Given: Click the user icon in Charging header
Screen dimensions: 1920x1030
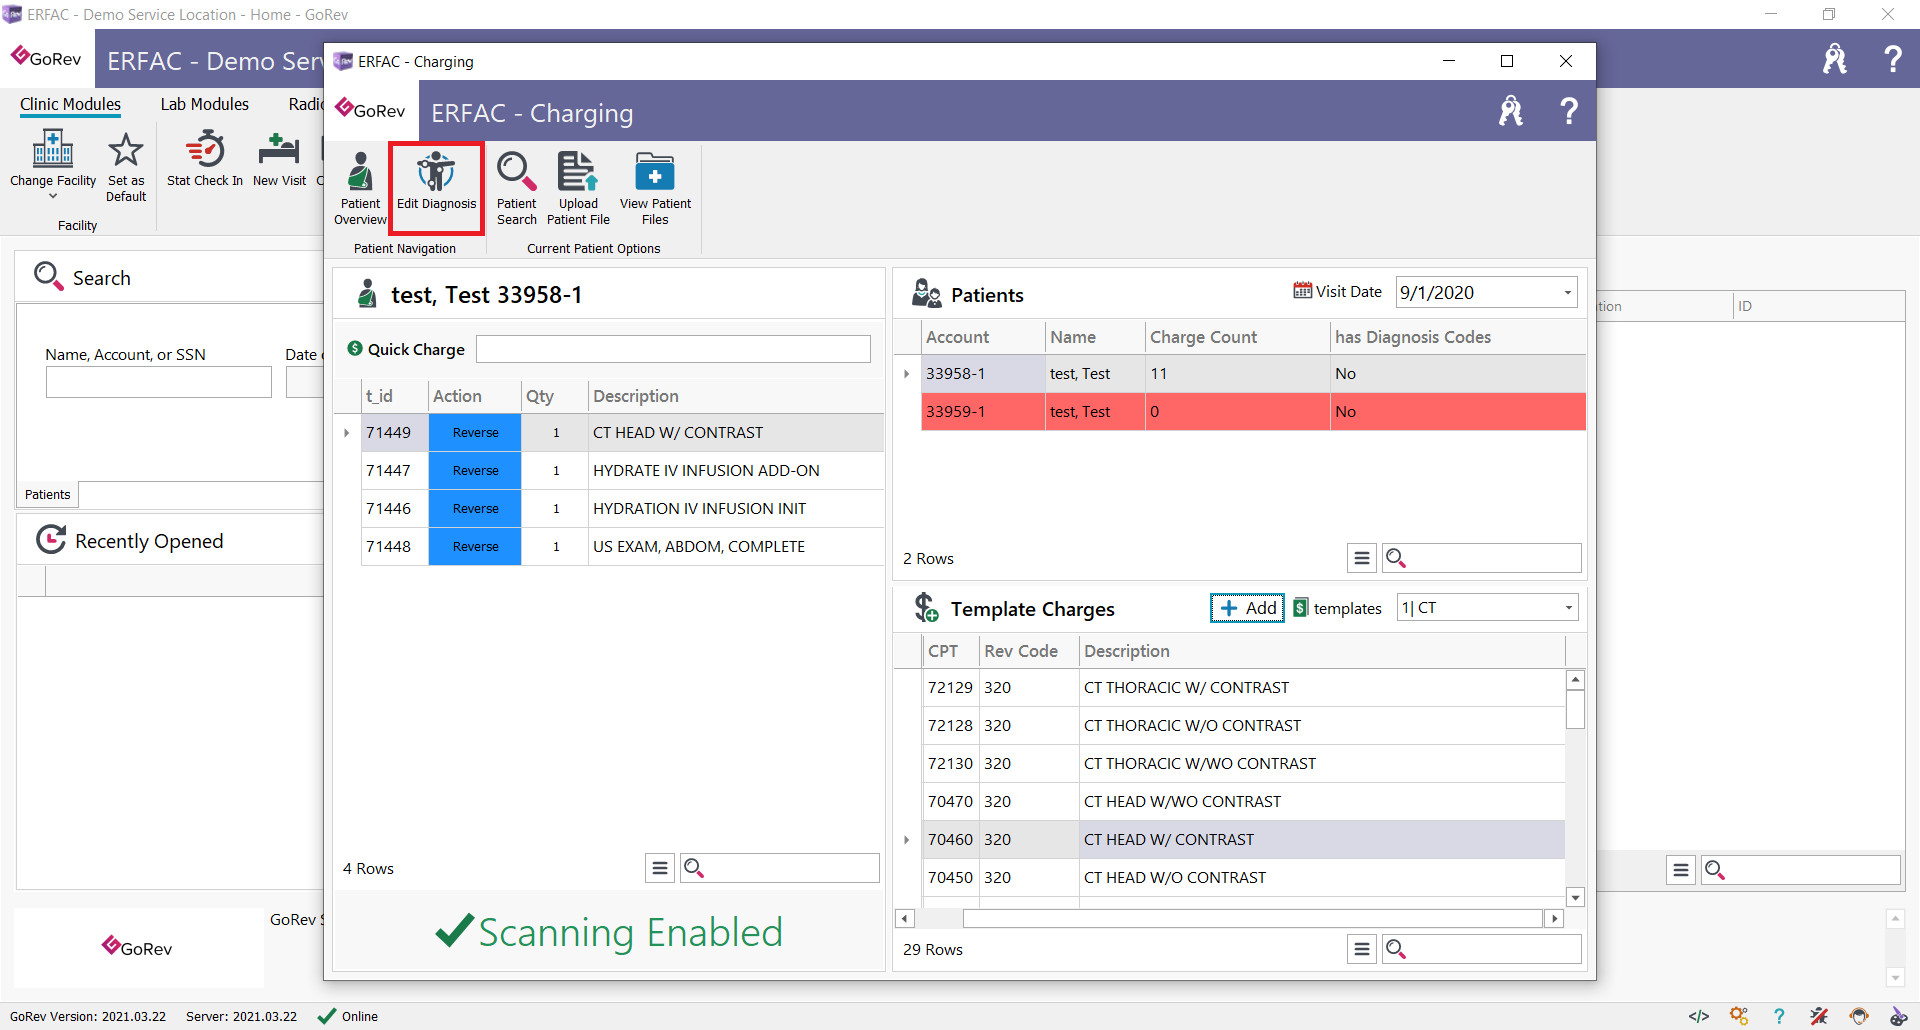Looking at the screenshot, I should pos(1510,111).
